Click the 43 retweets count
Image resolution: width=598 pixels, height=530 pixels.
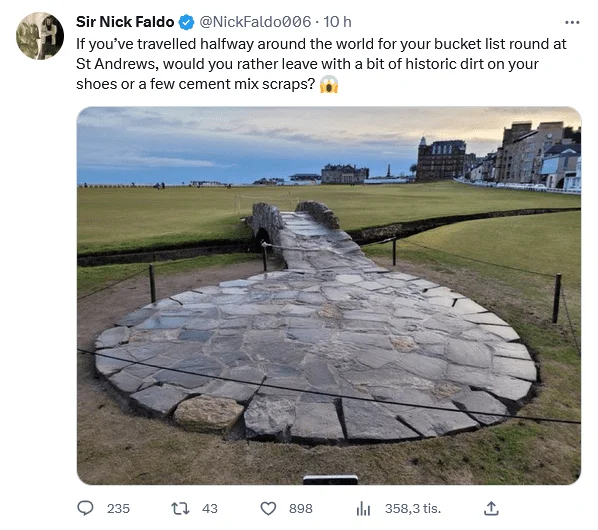coord(210,508)
